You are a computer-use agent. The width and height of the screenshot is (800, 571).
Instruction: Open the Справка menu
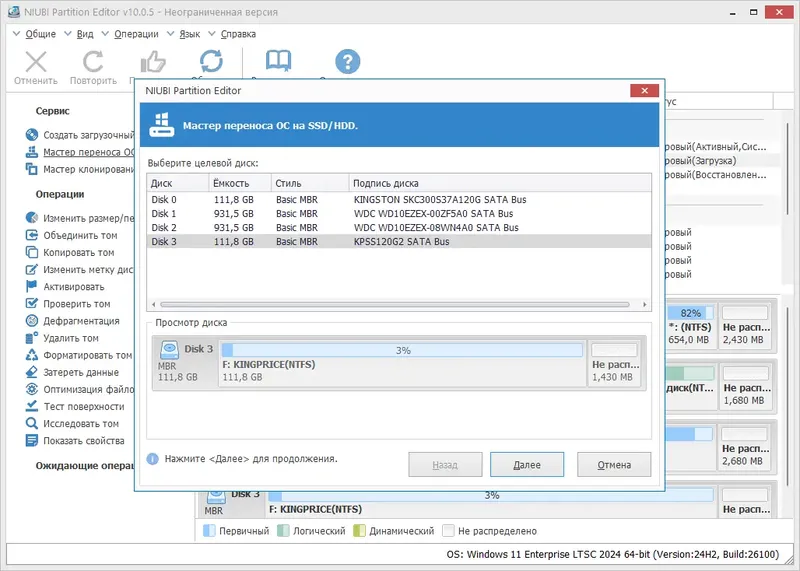[x=238, y=34]
